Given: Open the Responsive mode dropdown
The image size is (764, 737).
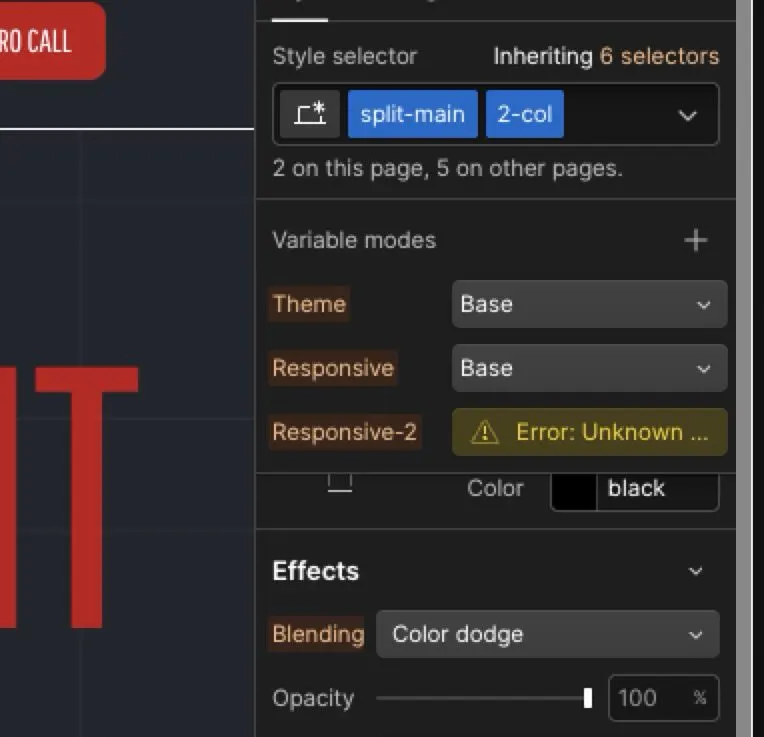Looking at the screenshot, I should pos(590,368).
